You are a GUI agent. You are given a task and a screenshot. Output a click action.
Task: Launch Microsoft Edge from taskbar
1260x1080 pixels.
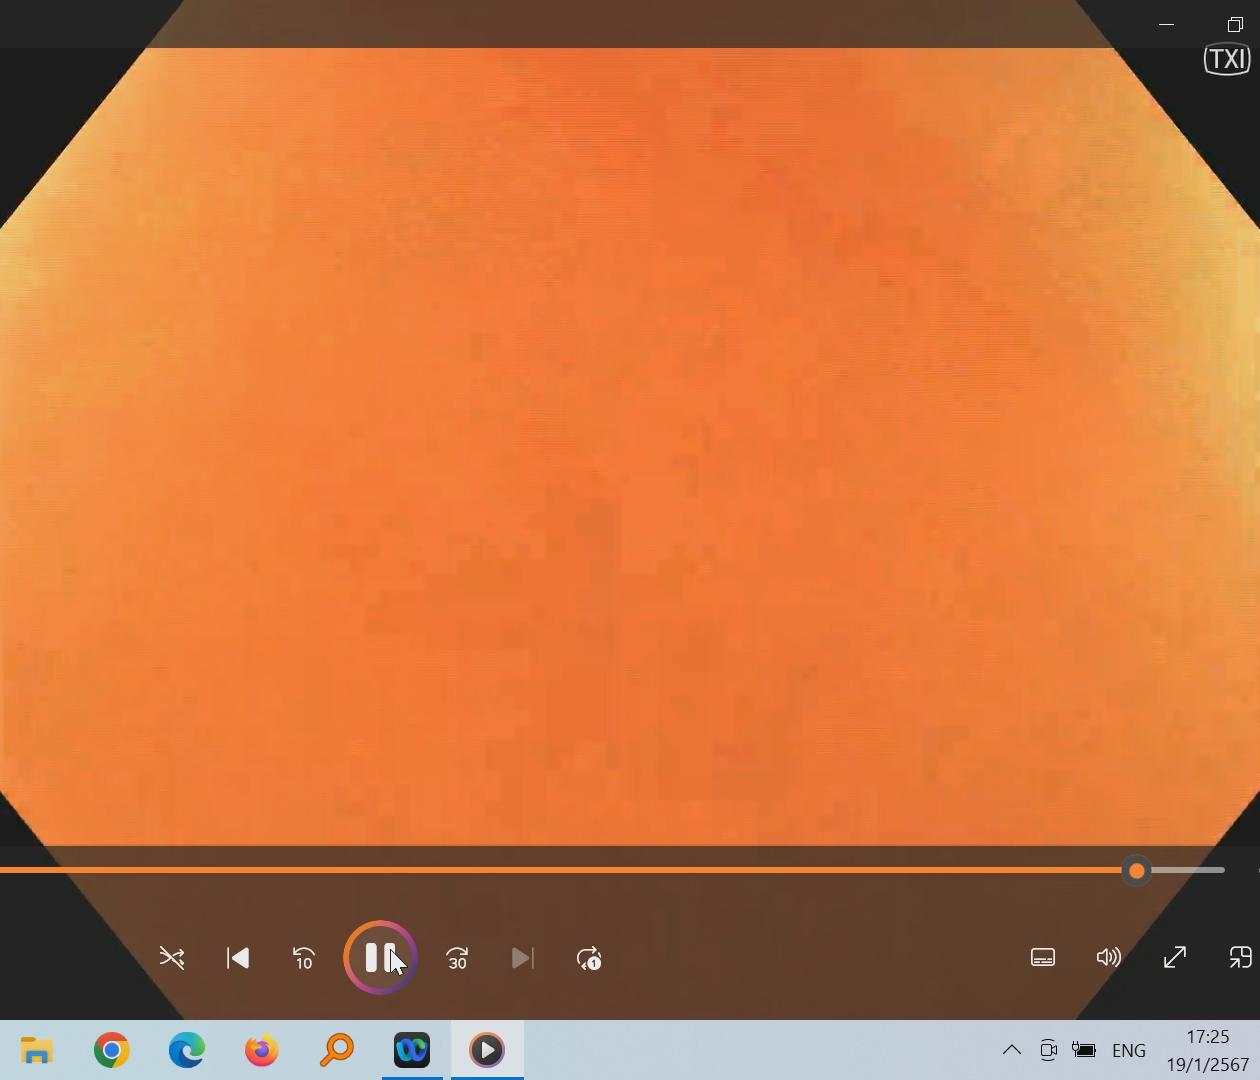pos(187,1050)
